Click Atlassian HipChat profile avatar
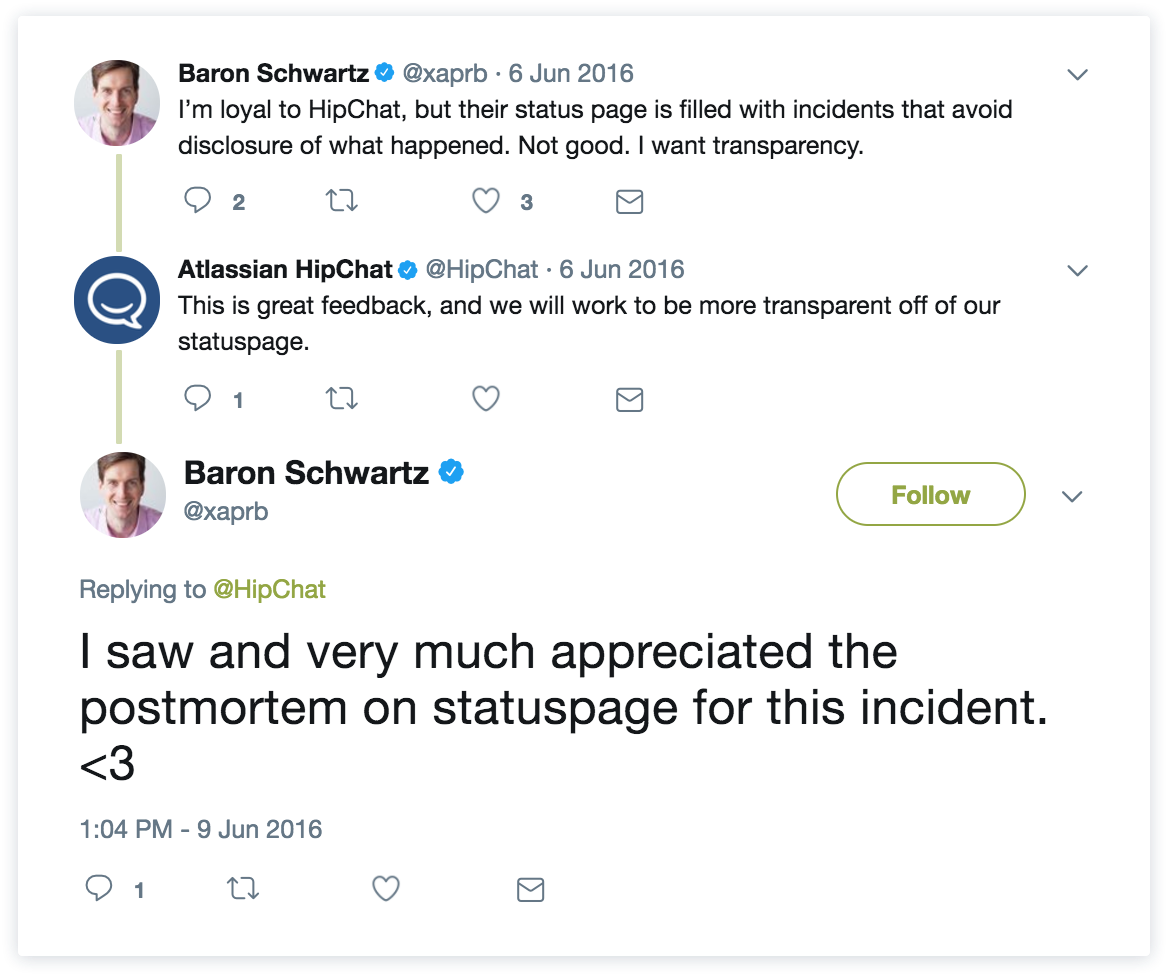1168x976 pixels. 117,298
